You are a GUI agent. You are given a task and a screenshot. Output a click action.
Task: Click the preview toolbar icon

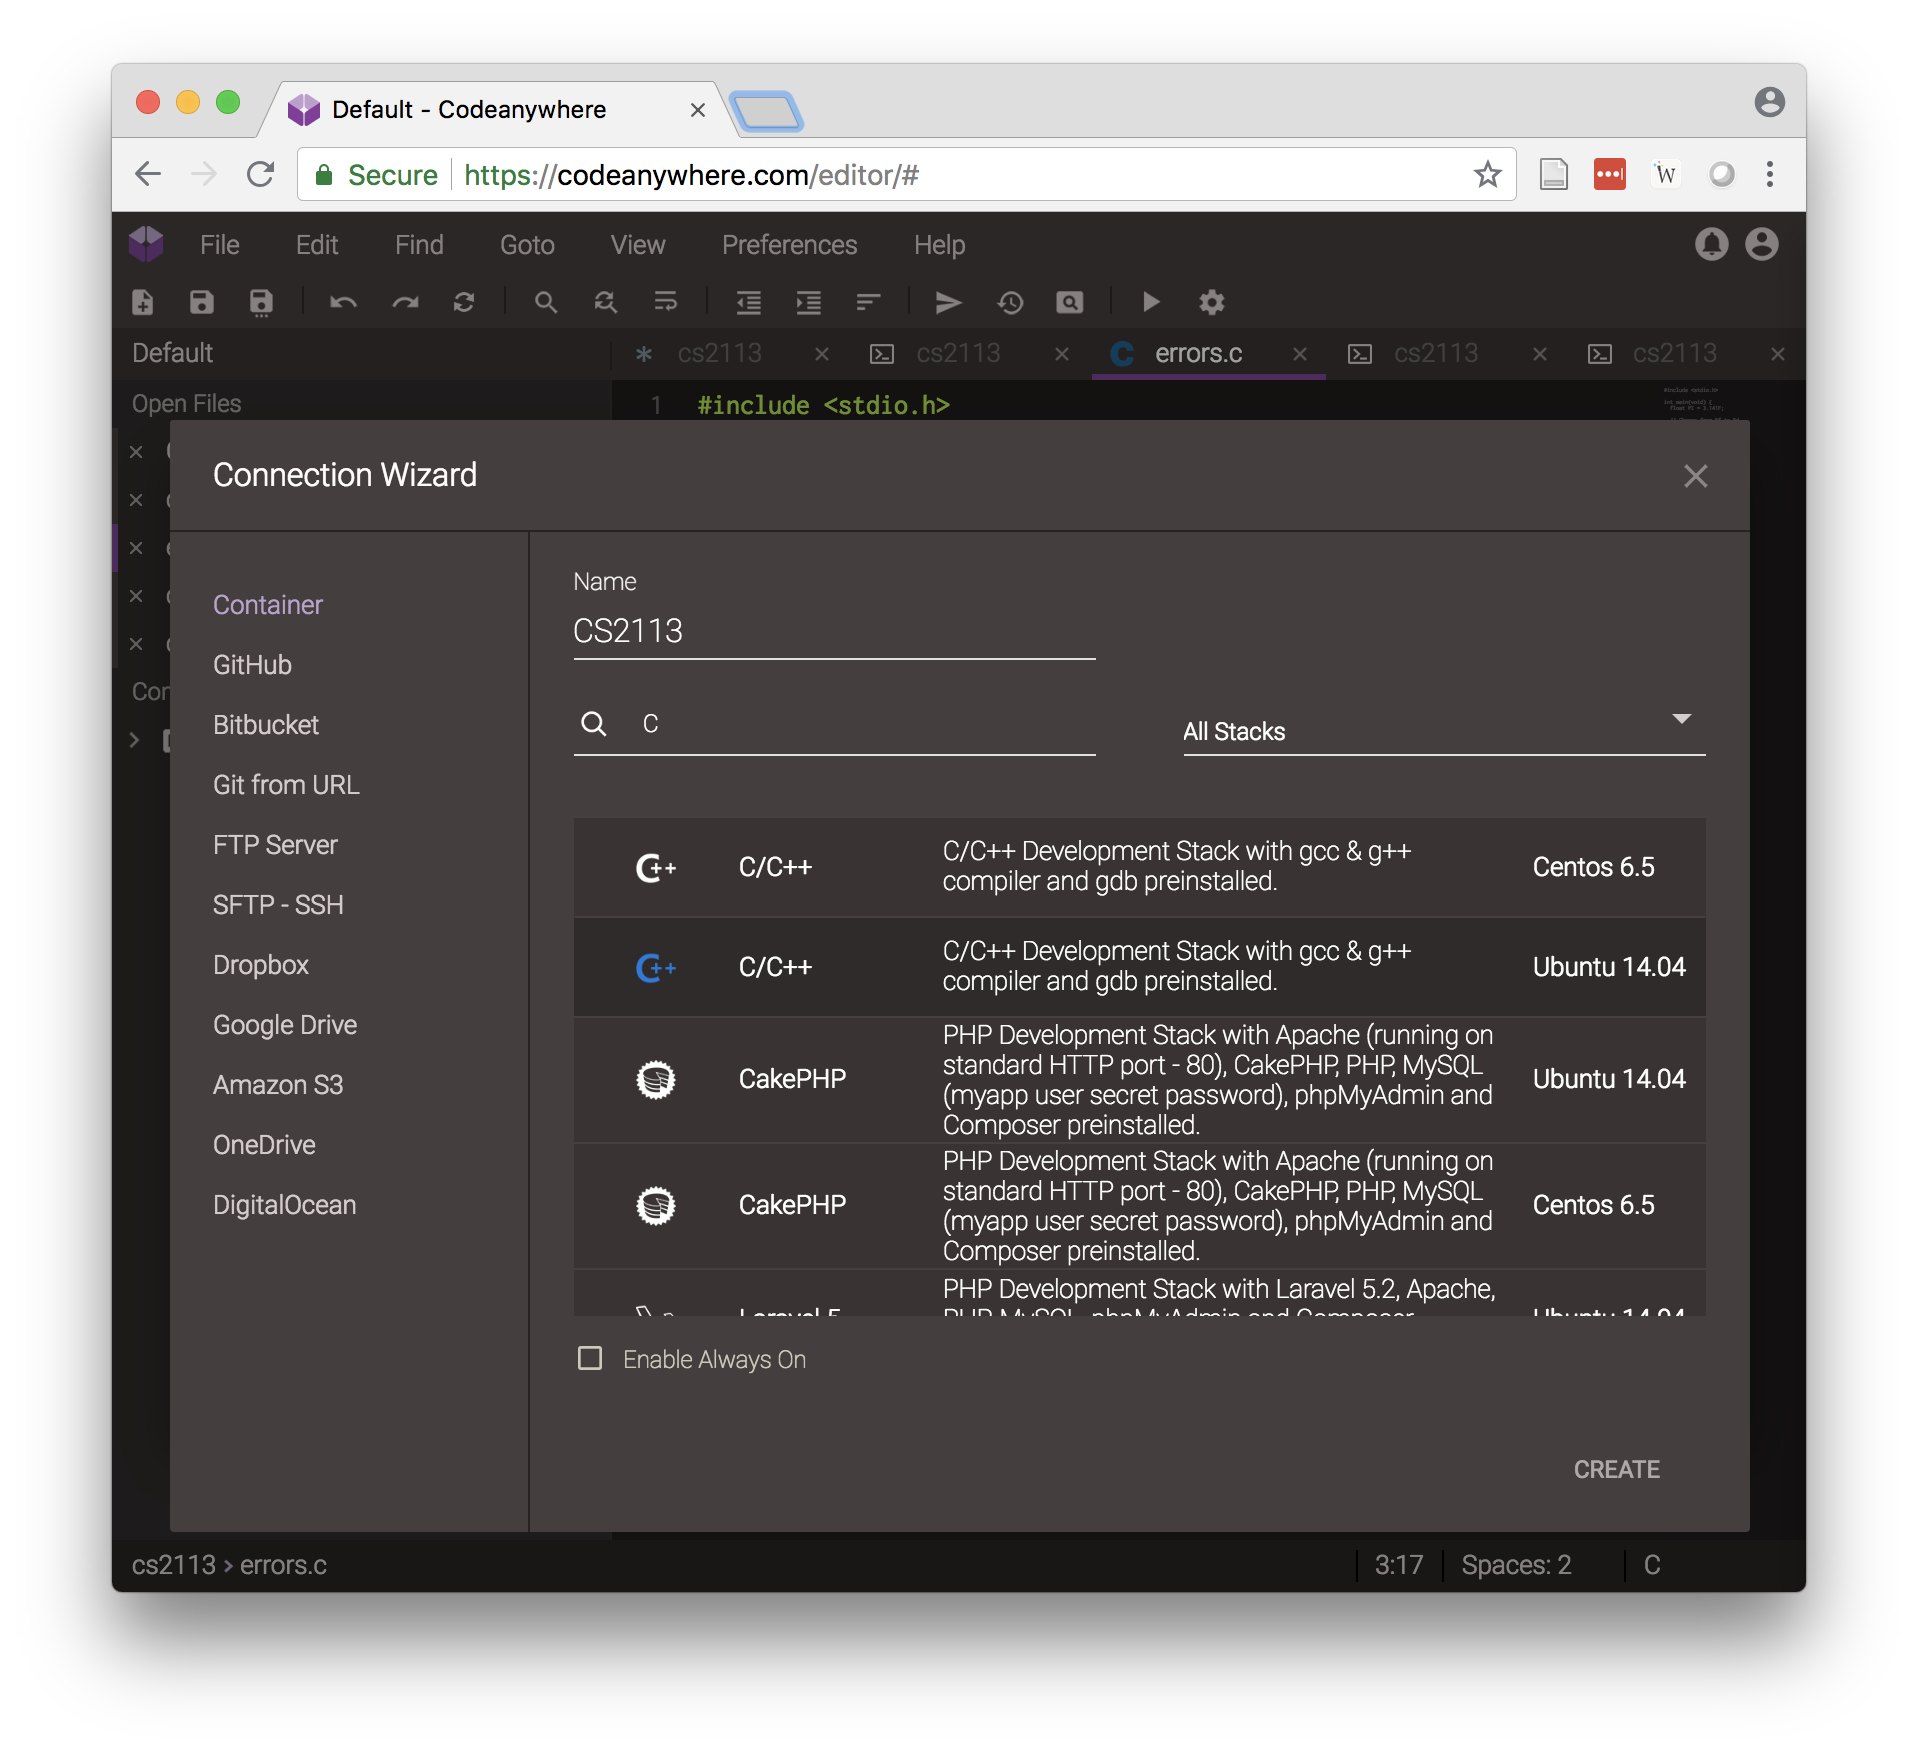tap(1070, 302)
